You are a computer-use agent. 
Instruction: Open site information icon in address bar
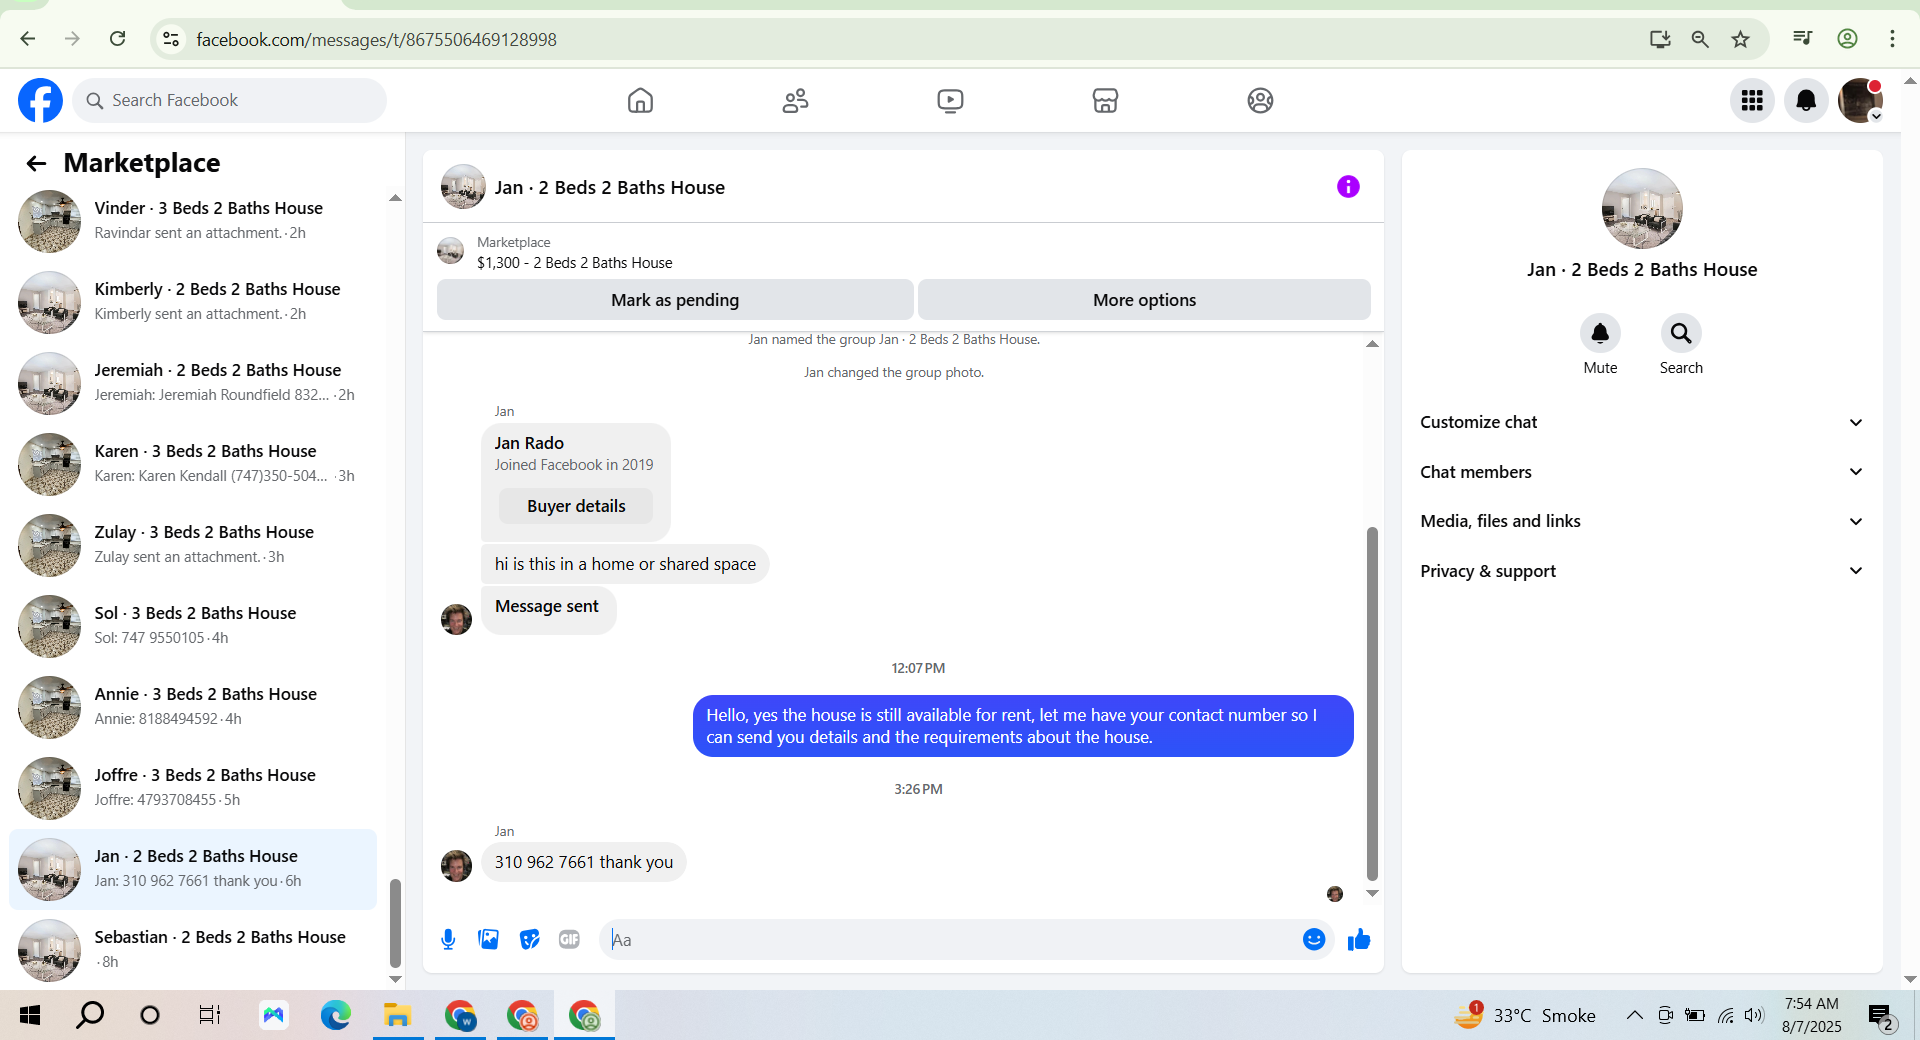click(x=171, y=39)
